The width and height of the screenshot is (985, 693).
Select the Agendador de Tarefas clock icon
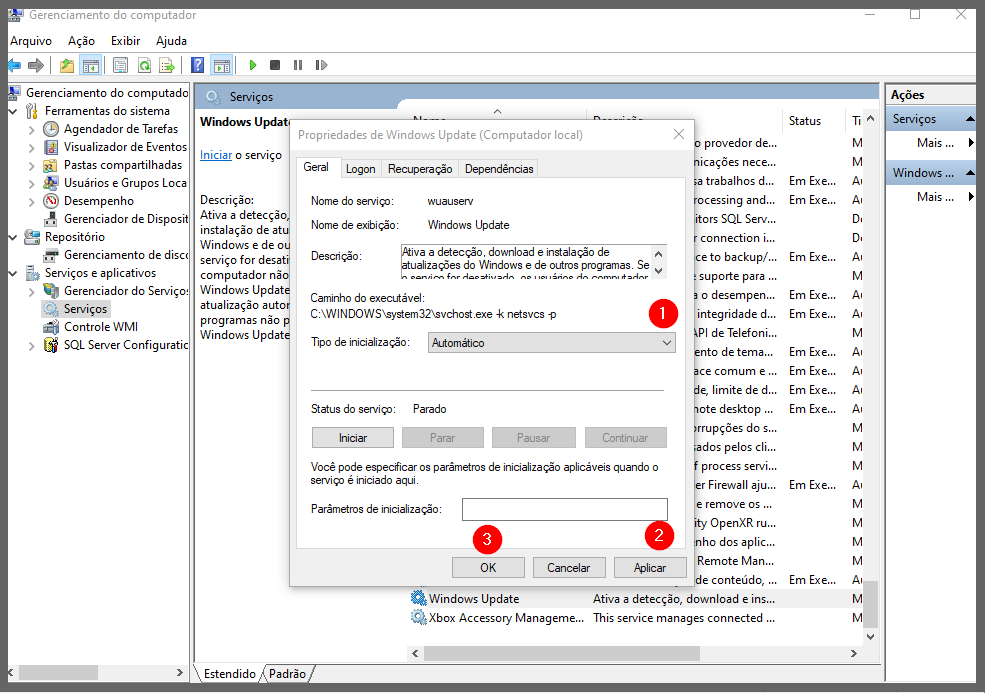pyautogui.click(x=51, y=129)
